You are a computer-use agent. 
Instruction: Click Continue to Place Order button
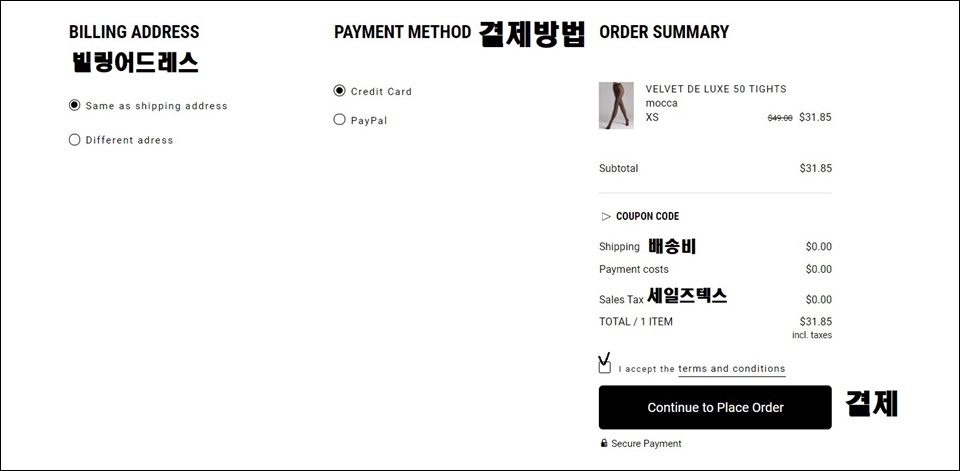tap(715, 407)
